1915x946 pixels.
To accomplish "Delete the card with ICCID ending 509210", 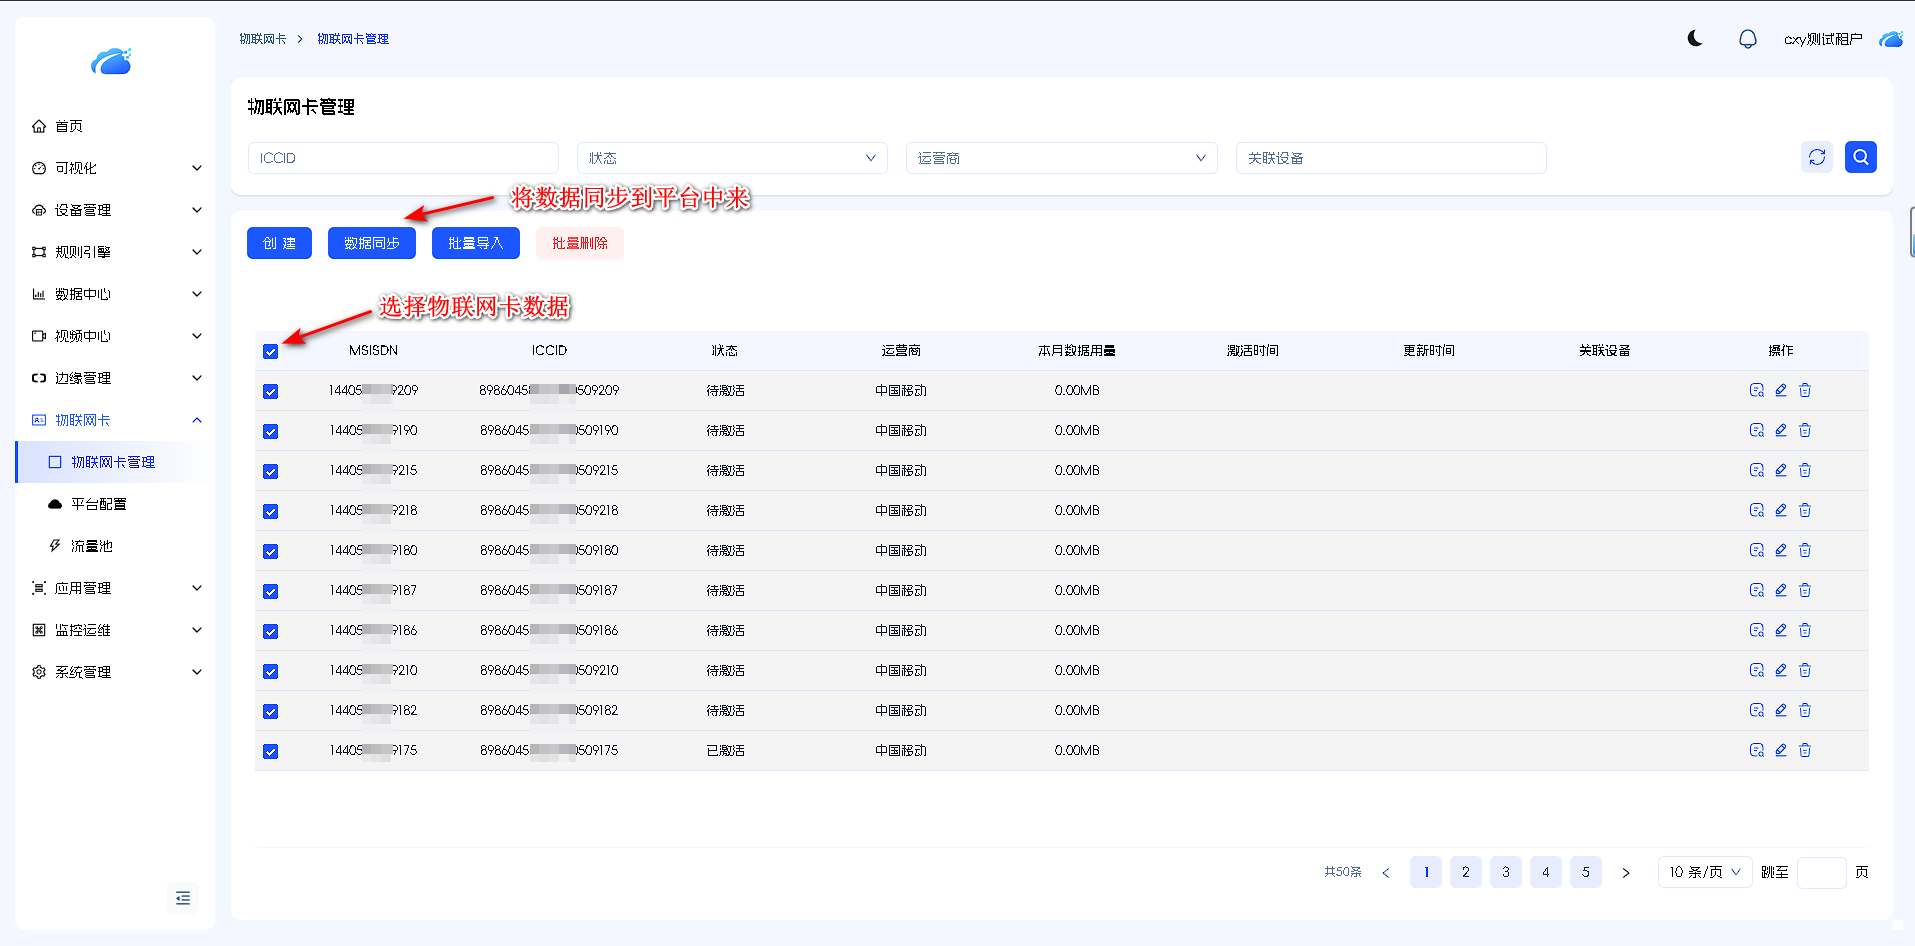I will pos(1805,670).
